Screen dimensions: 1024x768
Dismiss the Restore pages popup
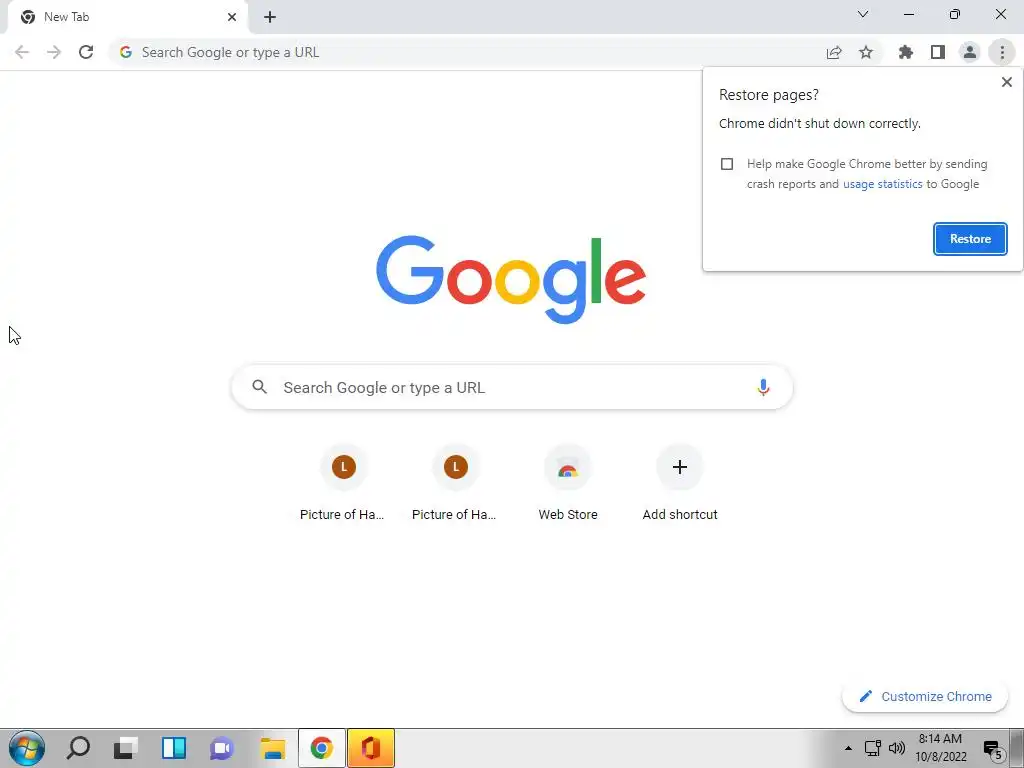pyautogui.click(x=1006, y=82)
